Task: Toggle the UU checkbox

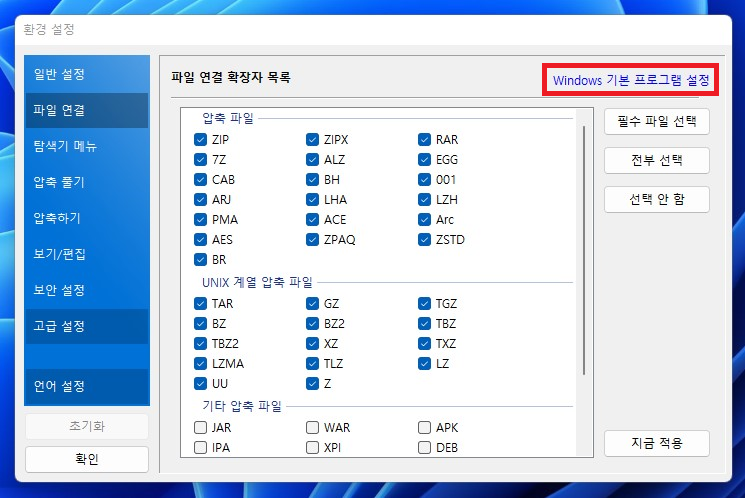Action: [201, 383]
